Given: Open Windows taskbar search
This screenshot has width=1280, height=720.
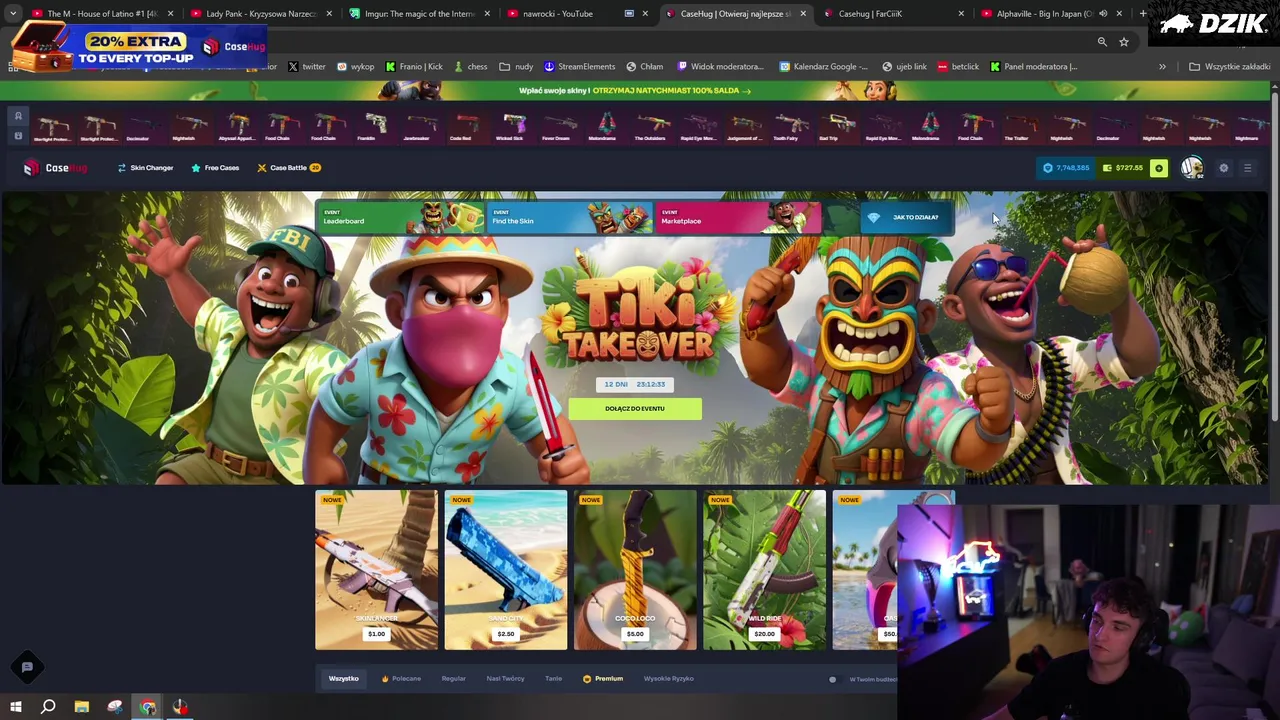Looking at the screenshot, I should 48,707.
